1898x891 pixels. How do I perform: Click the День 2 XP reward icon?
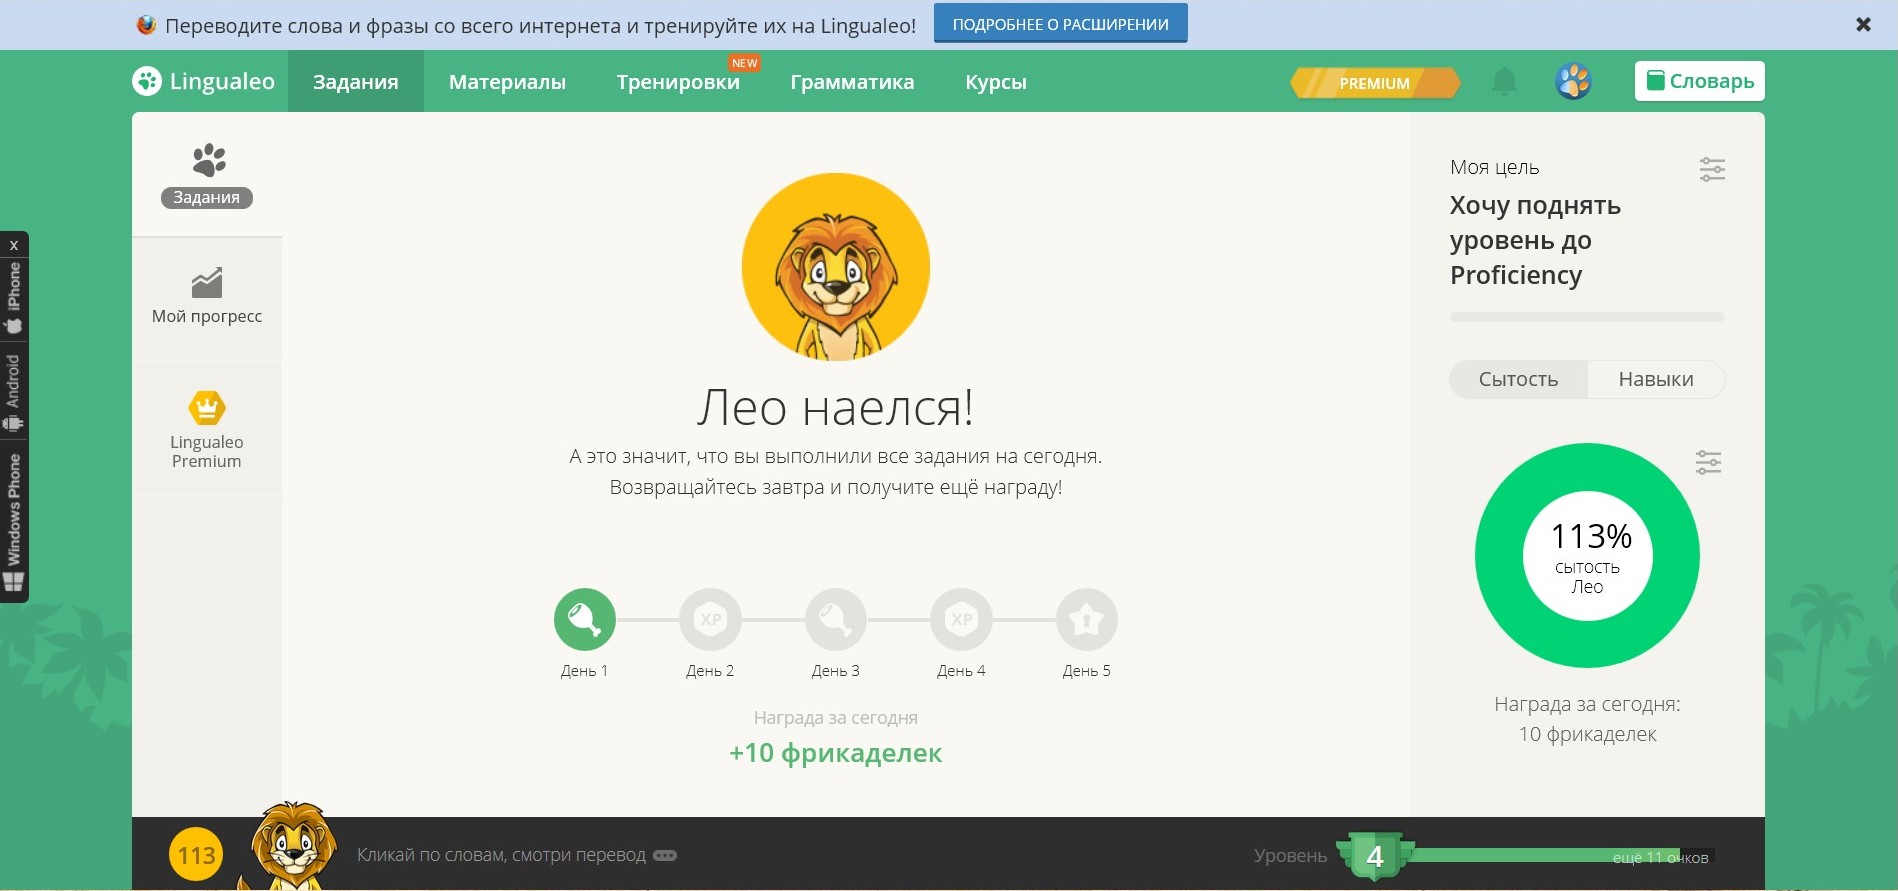point(710,620)
